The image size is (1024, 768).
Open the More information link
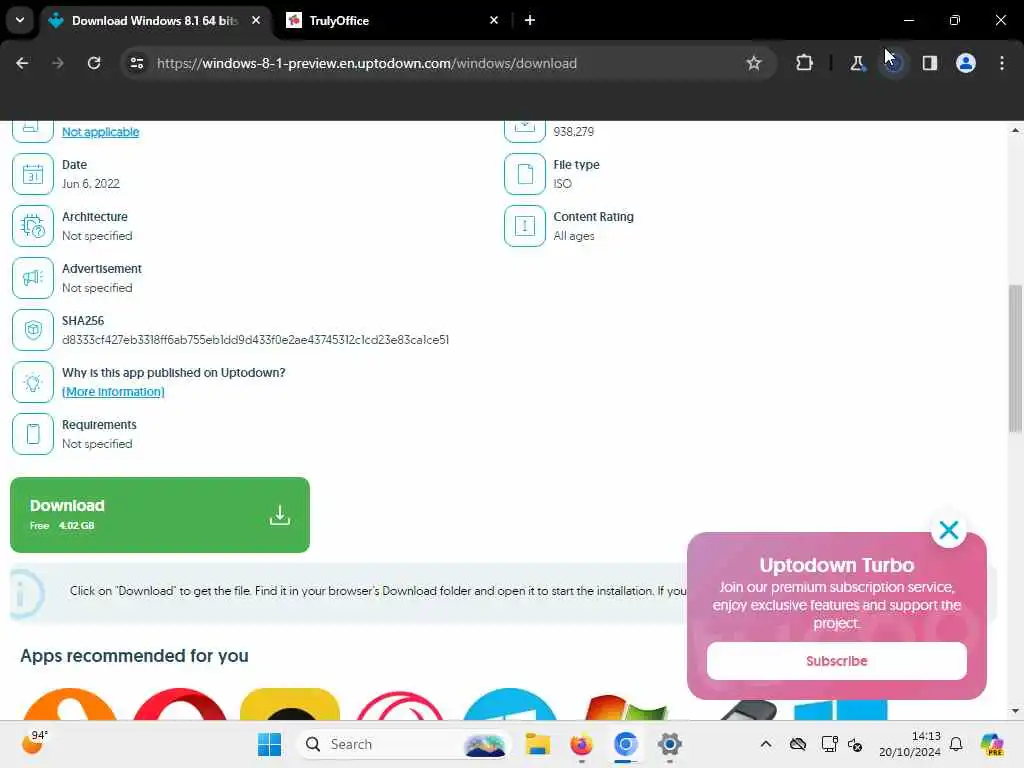click(113, 392)
